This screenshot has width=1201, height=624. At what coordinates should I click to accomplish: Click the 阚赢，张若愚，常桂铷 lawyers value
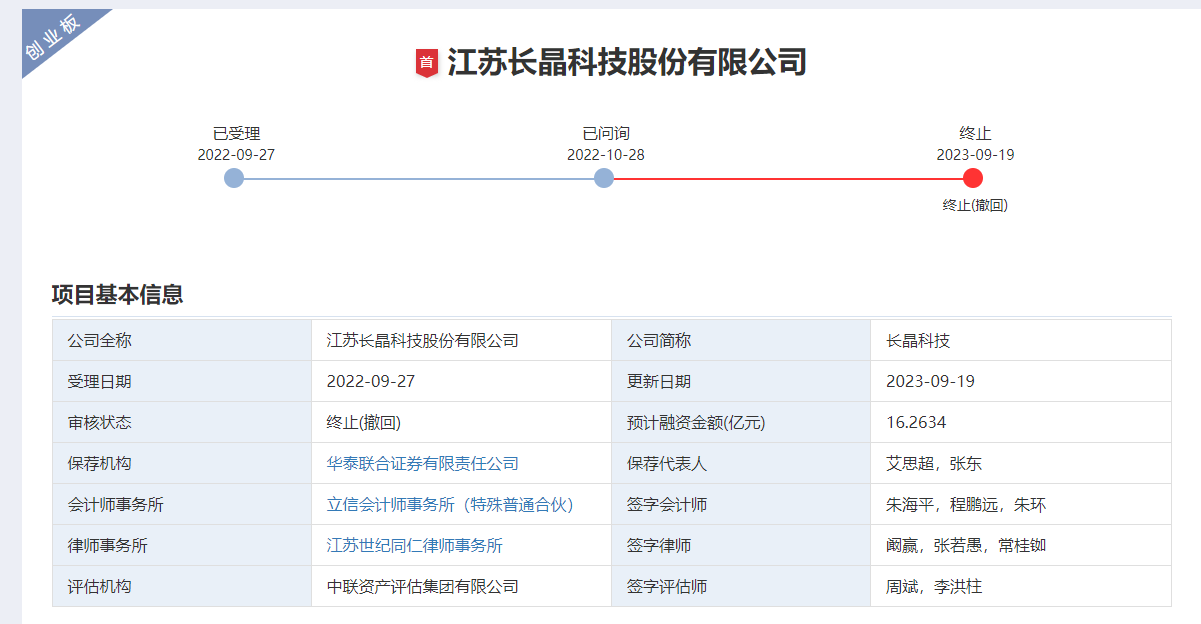(x=966, y=545)
